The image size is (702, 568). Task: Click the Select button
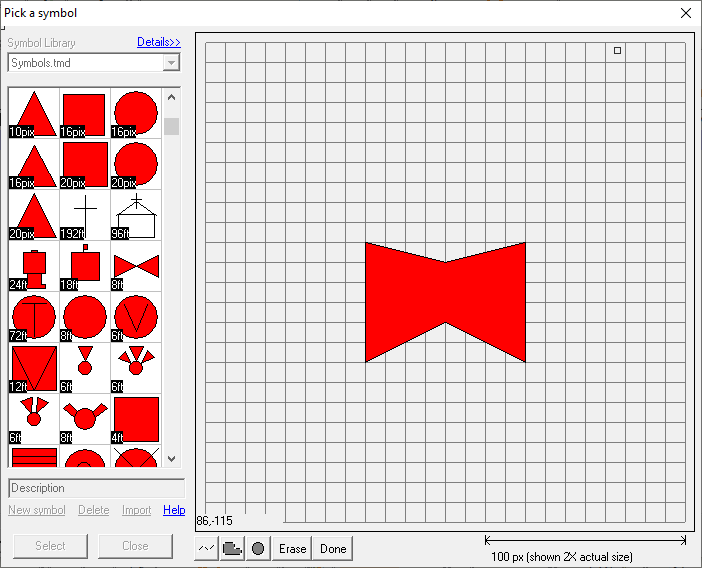point(51,546)
